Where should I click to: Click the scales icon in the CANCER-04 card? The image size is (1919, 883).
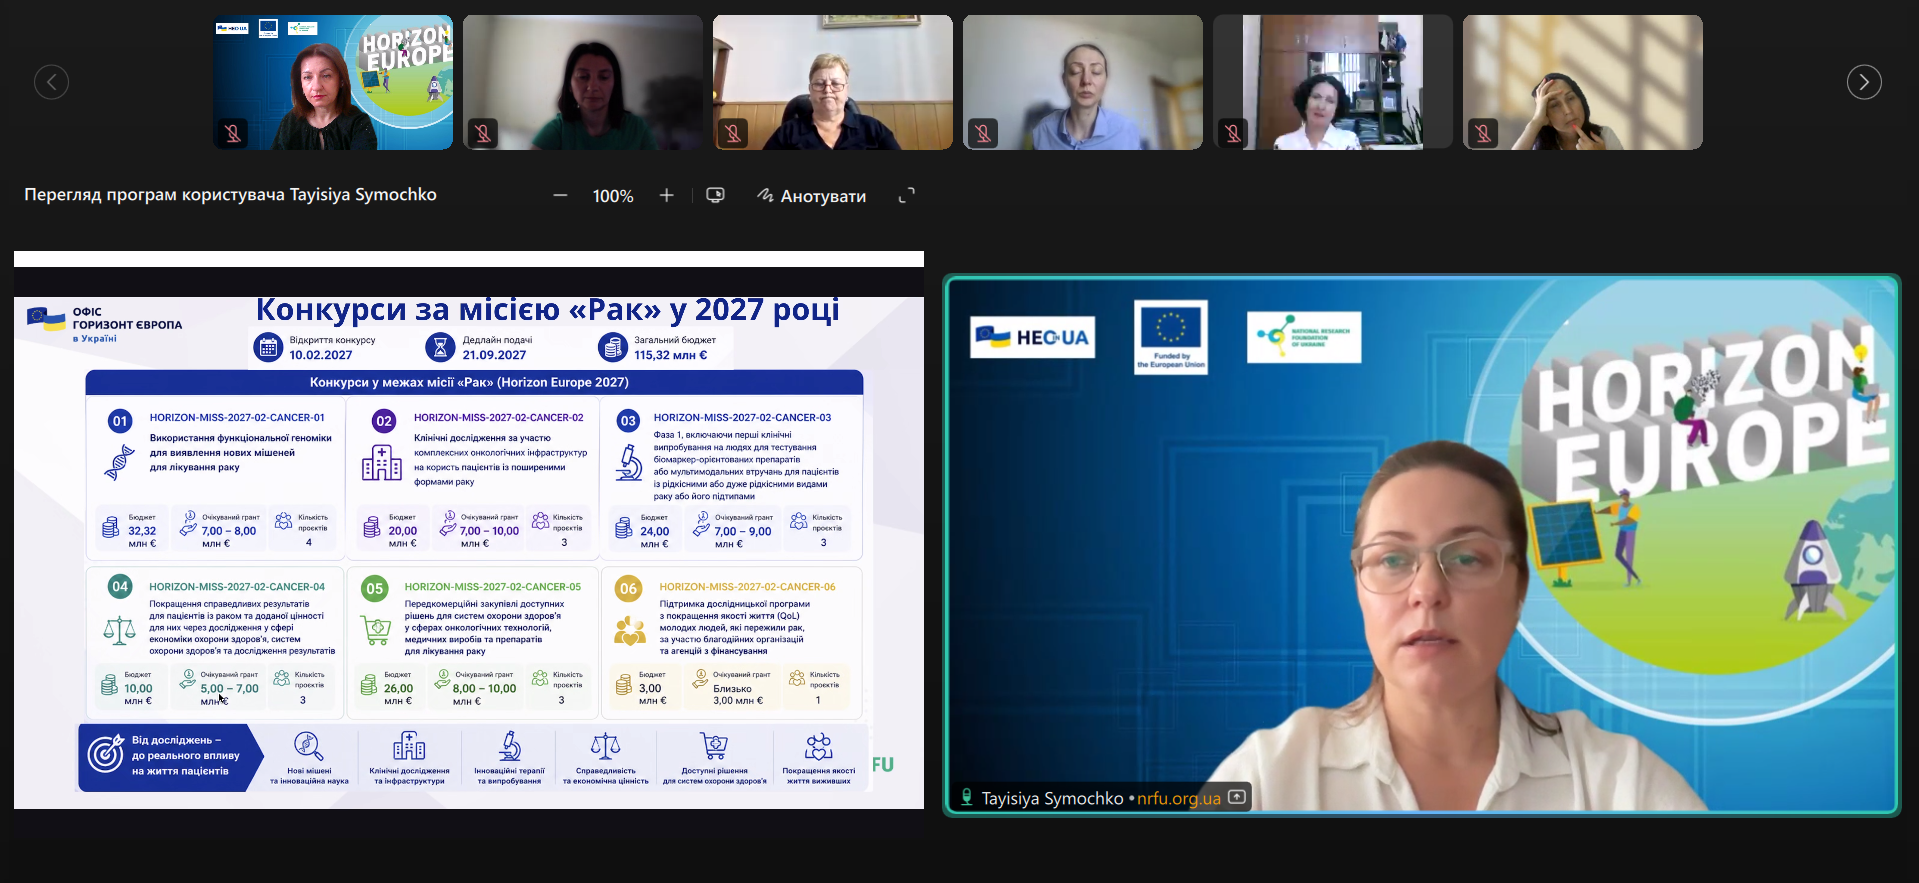120,630
